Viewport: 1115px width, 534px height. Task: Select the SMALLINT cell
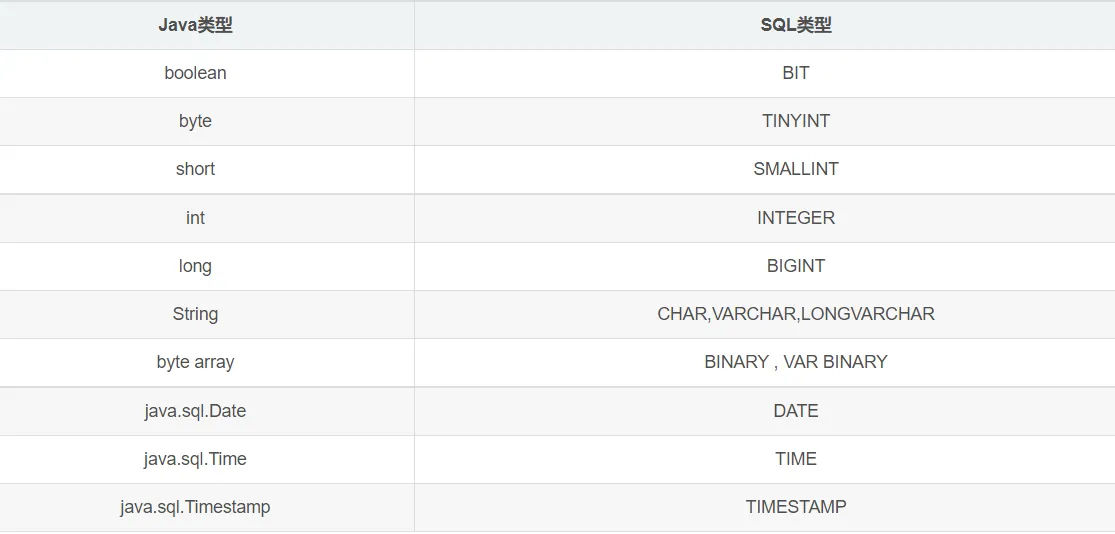(x=795, y=169)
